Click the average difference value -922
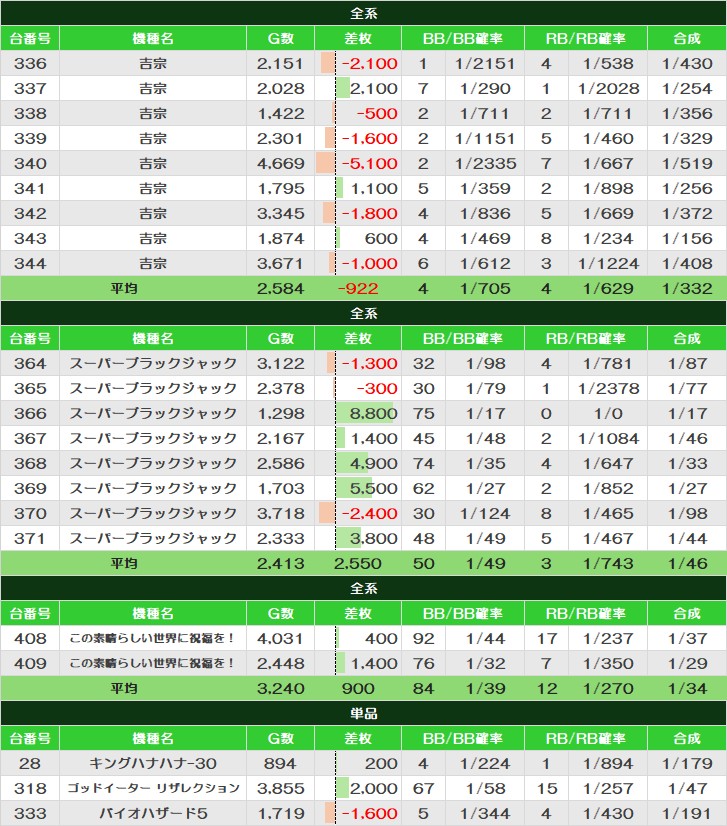The width and height of the screenshot is (727, 826). pyautogui.click(x=358, y=289)
